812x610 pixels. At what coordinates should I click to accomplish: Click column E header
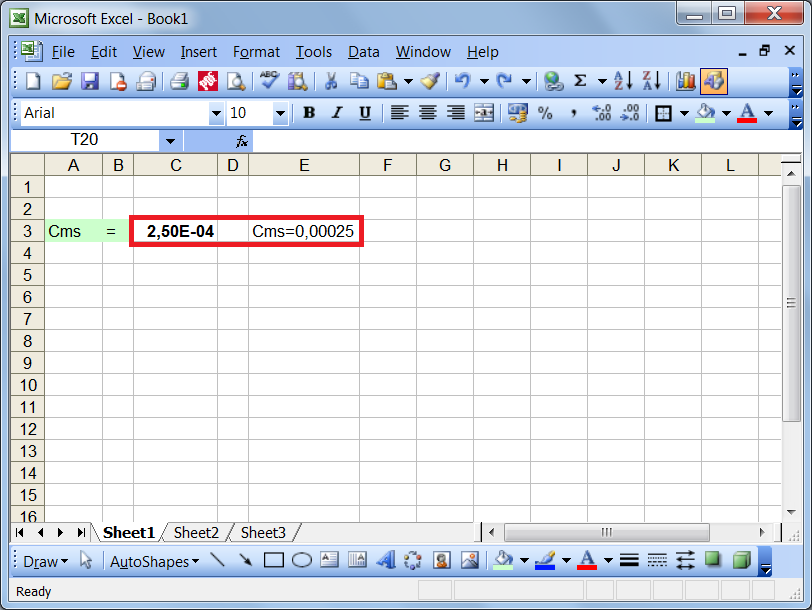[x=304, y=165]
